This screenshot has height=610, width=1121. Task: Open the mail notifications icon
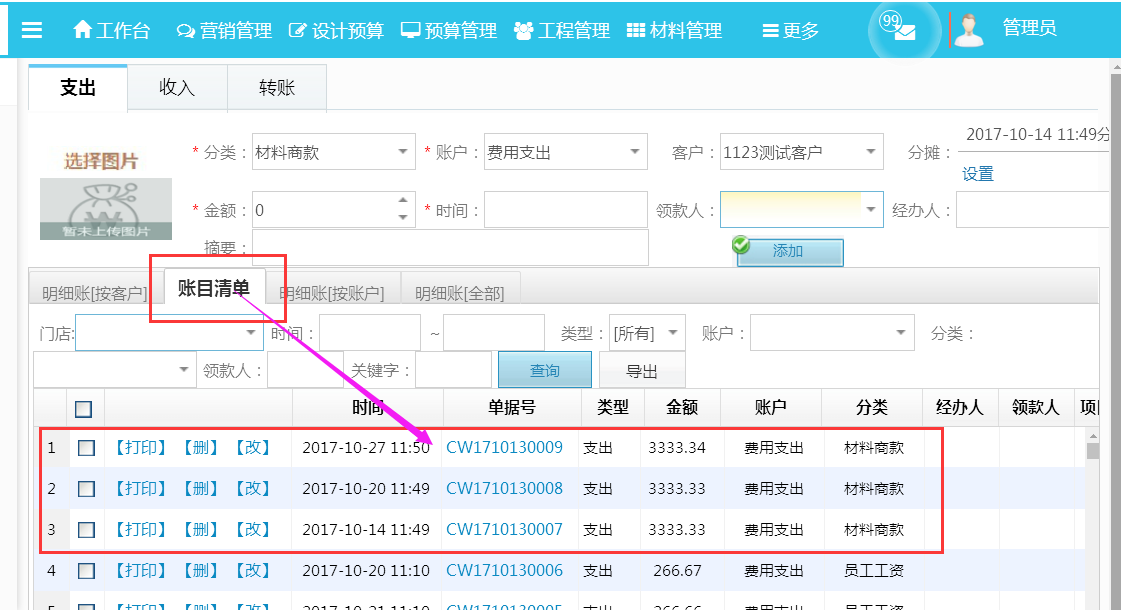pos(903,31)
